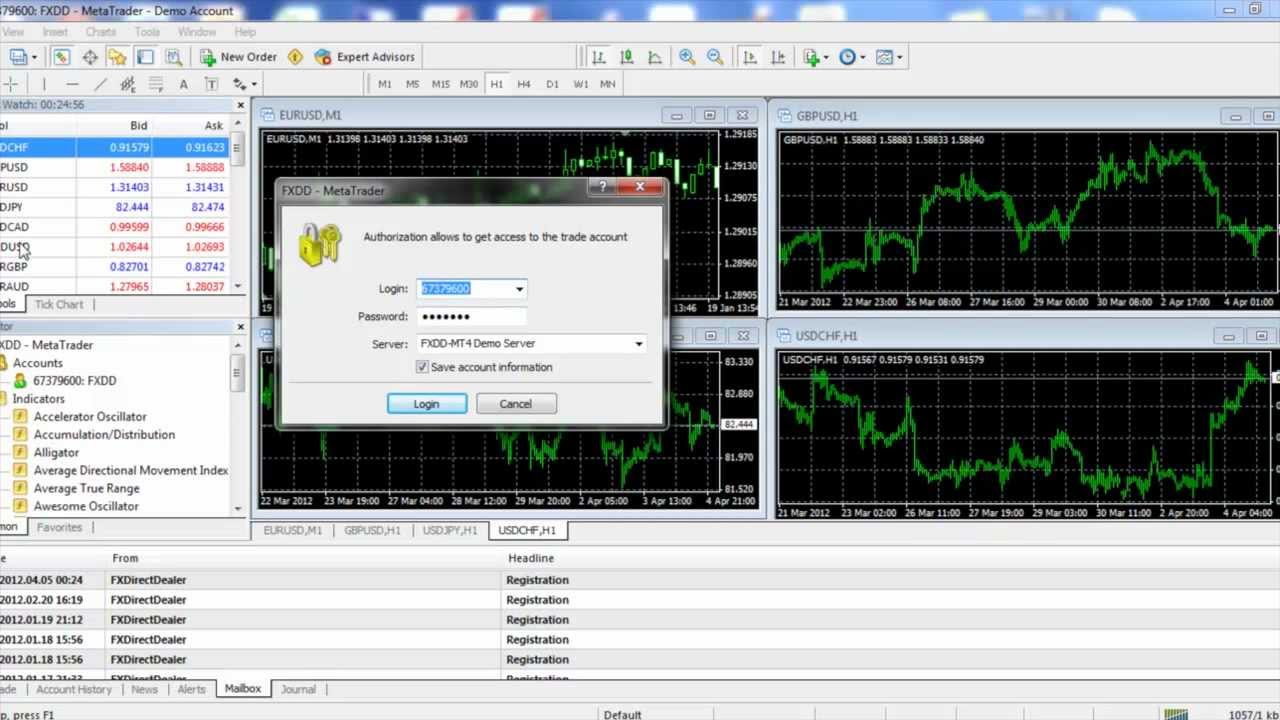Viewport: 1280px width, 720px height.
Task: Toggle Expert Advisors button
Action: pyautogui.click(x=365, y=57)
